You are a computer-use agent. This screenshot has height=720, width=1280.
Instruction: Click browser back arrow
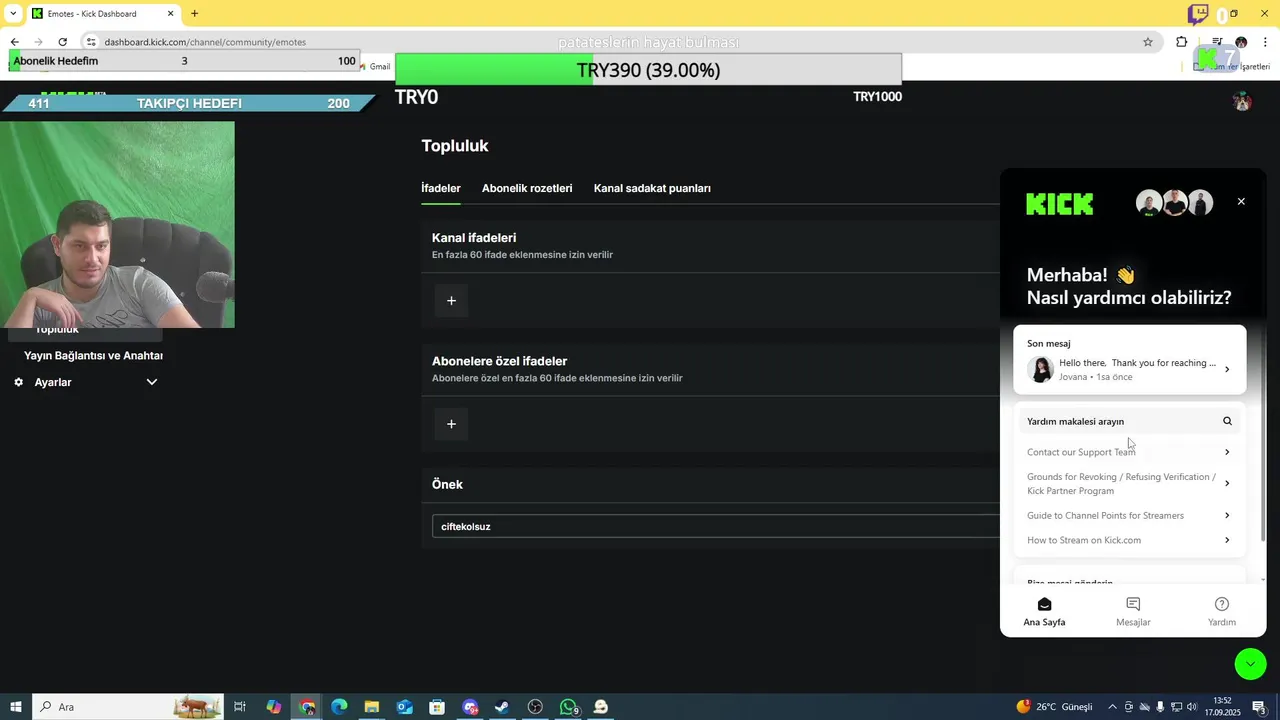coord(14,42)
